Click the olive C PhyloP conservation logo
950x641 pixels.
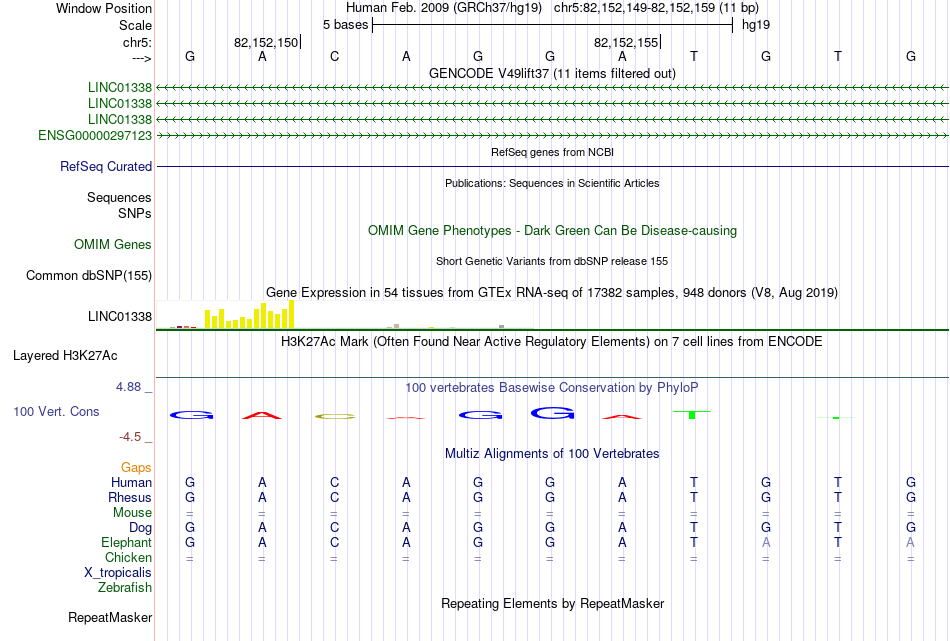pyautogui.click(x=334, y=416)
